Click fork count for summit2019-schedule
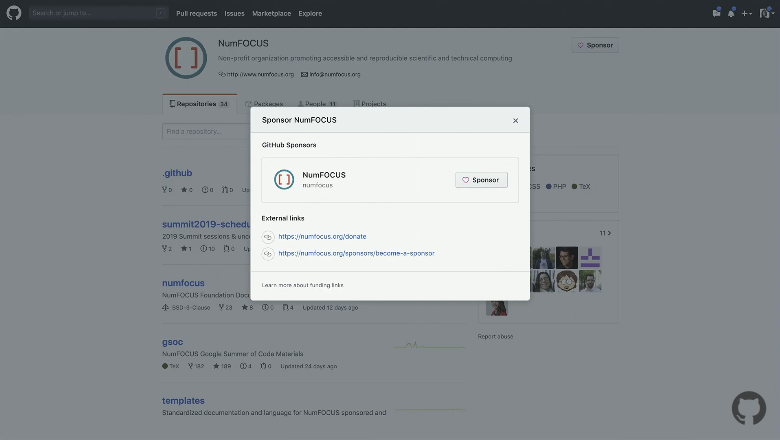Image resolution: width=780 pixels, height=440 pixels. tap(167, 249)
